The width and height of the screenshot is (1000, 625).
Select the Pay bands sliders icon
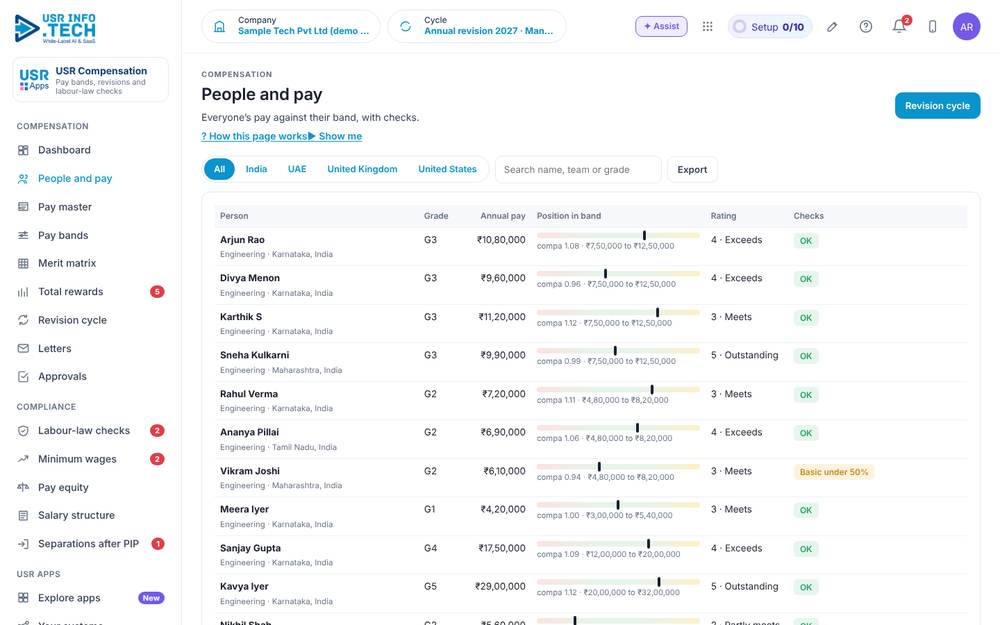23,235
